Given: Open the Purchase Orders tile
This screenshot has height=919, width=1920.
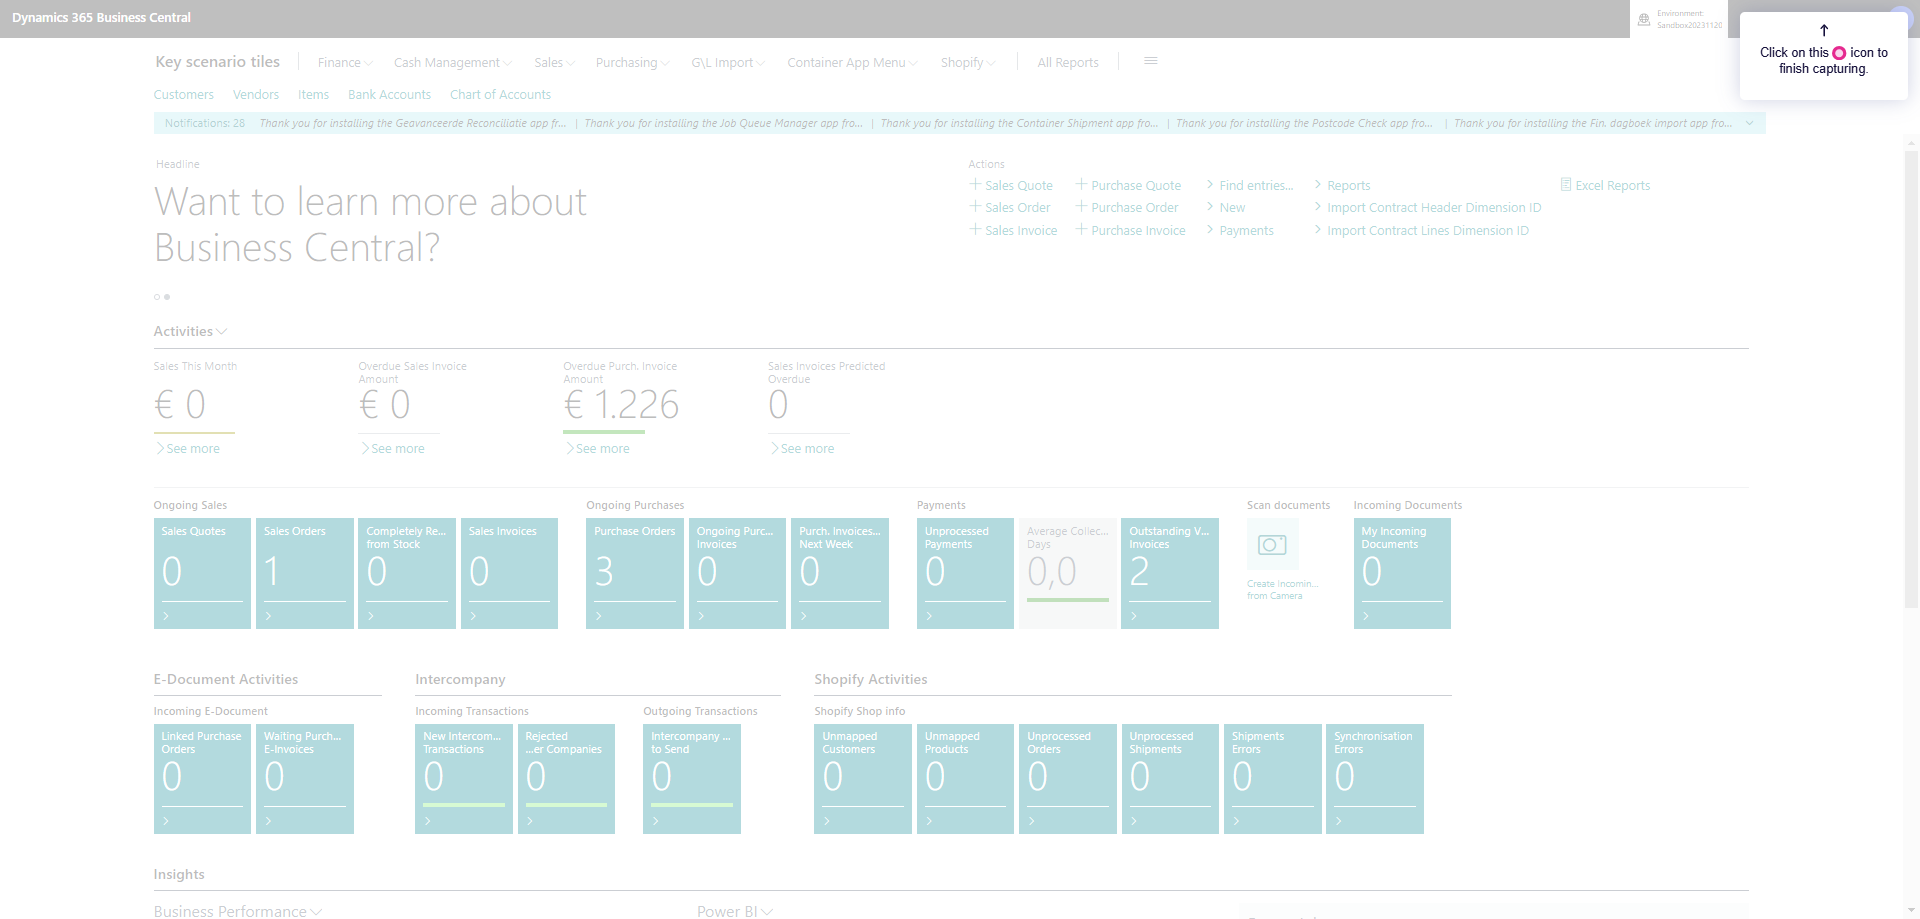Looking at the screenshot, I should coord(635,573).
